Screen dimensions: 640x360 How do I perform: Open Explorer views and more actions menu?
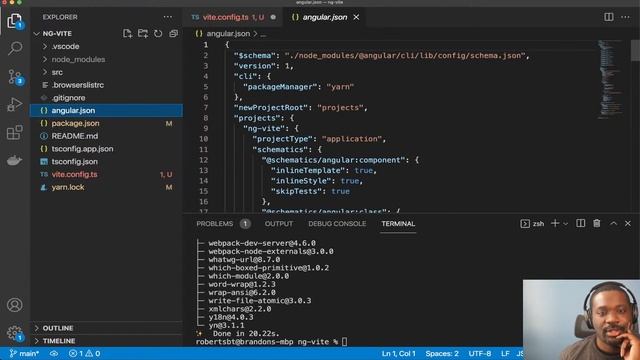168,17
